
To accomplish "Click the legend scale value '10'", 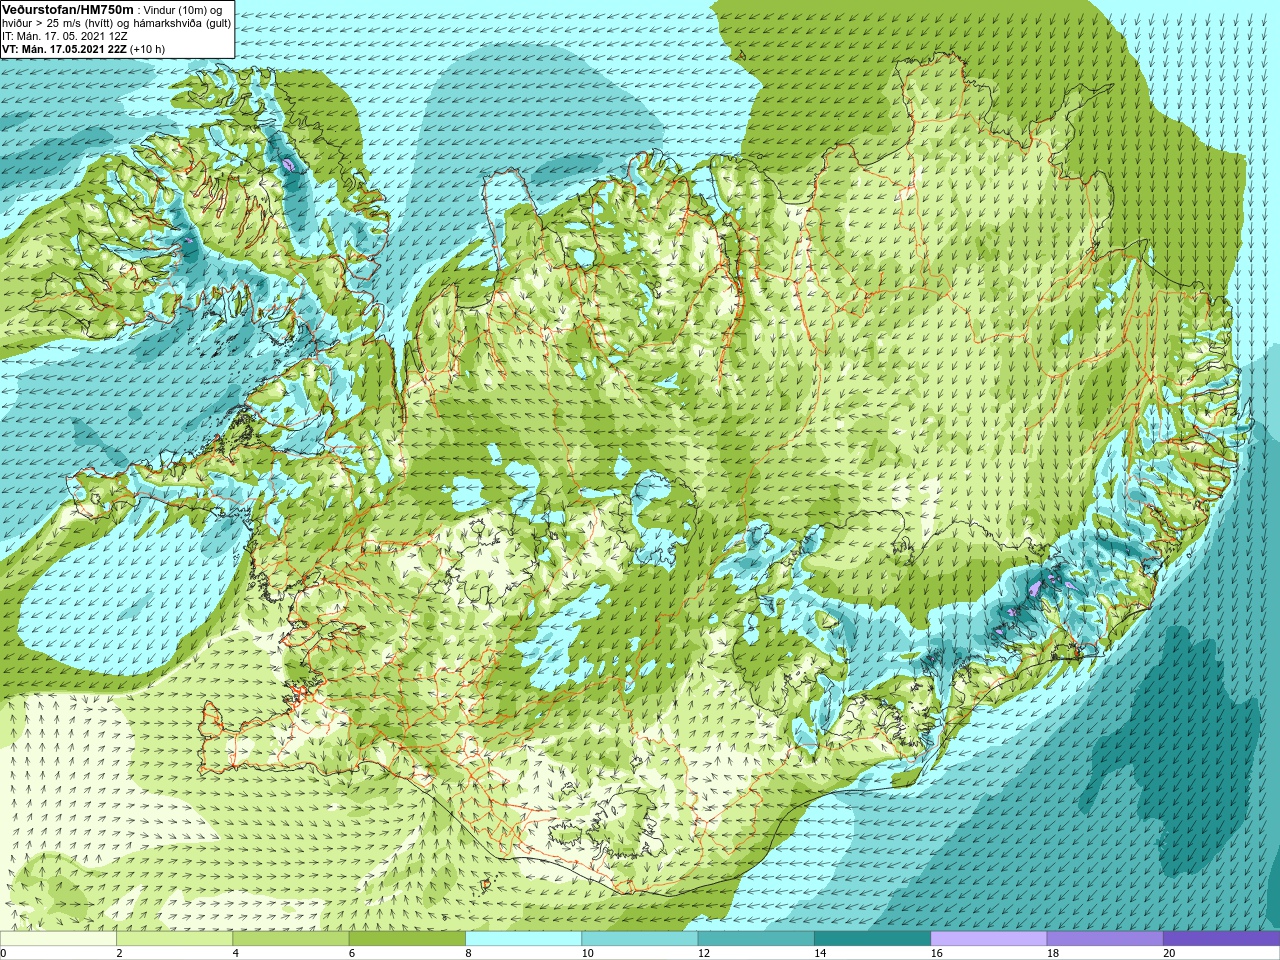I will 587,953.
